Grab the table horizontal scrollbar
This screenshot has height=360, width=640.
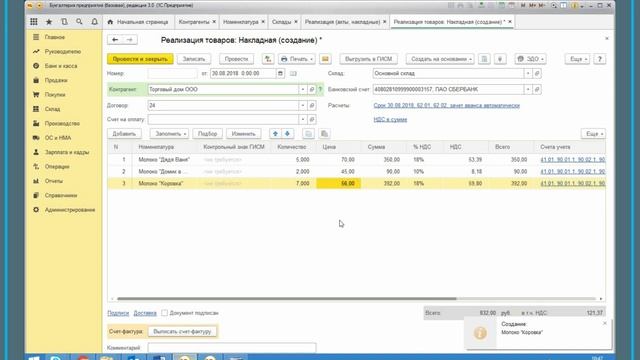click(287, 299)
